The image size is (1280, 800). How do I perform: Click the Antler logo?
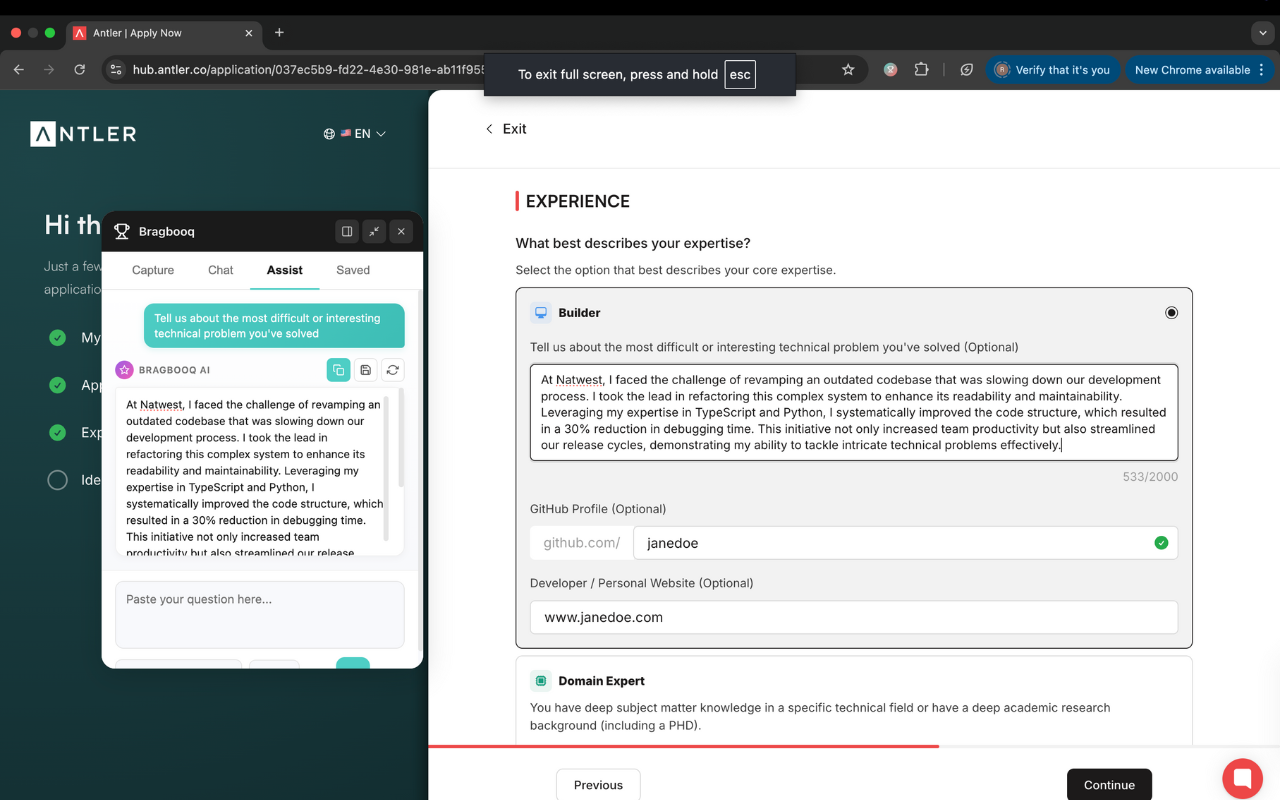[83, 134]
